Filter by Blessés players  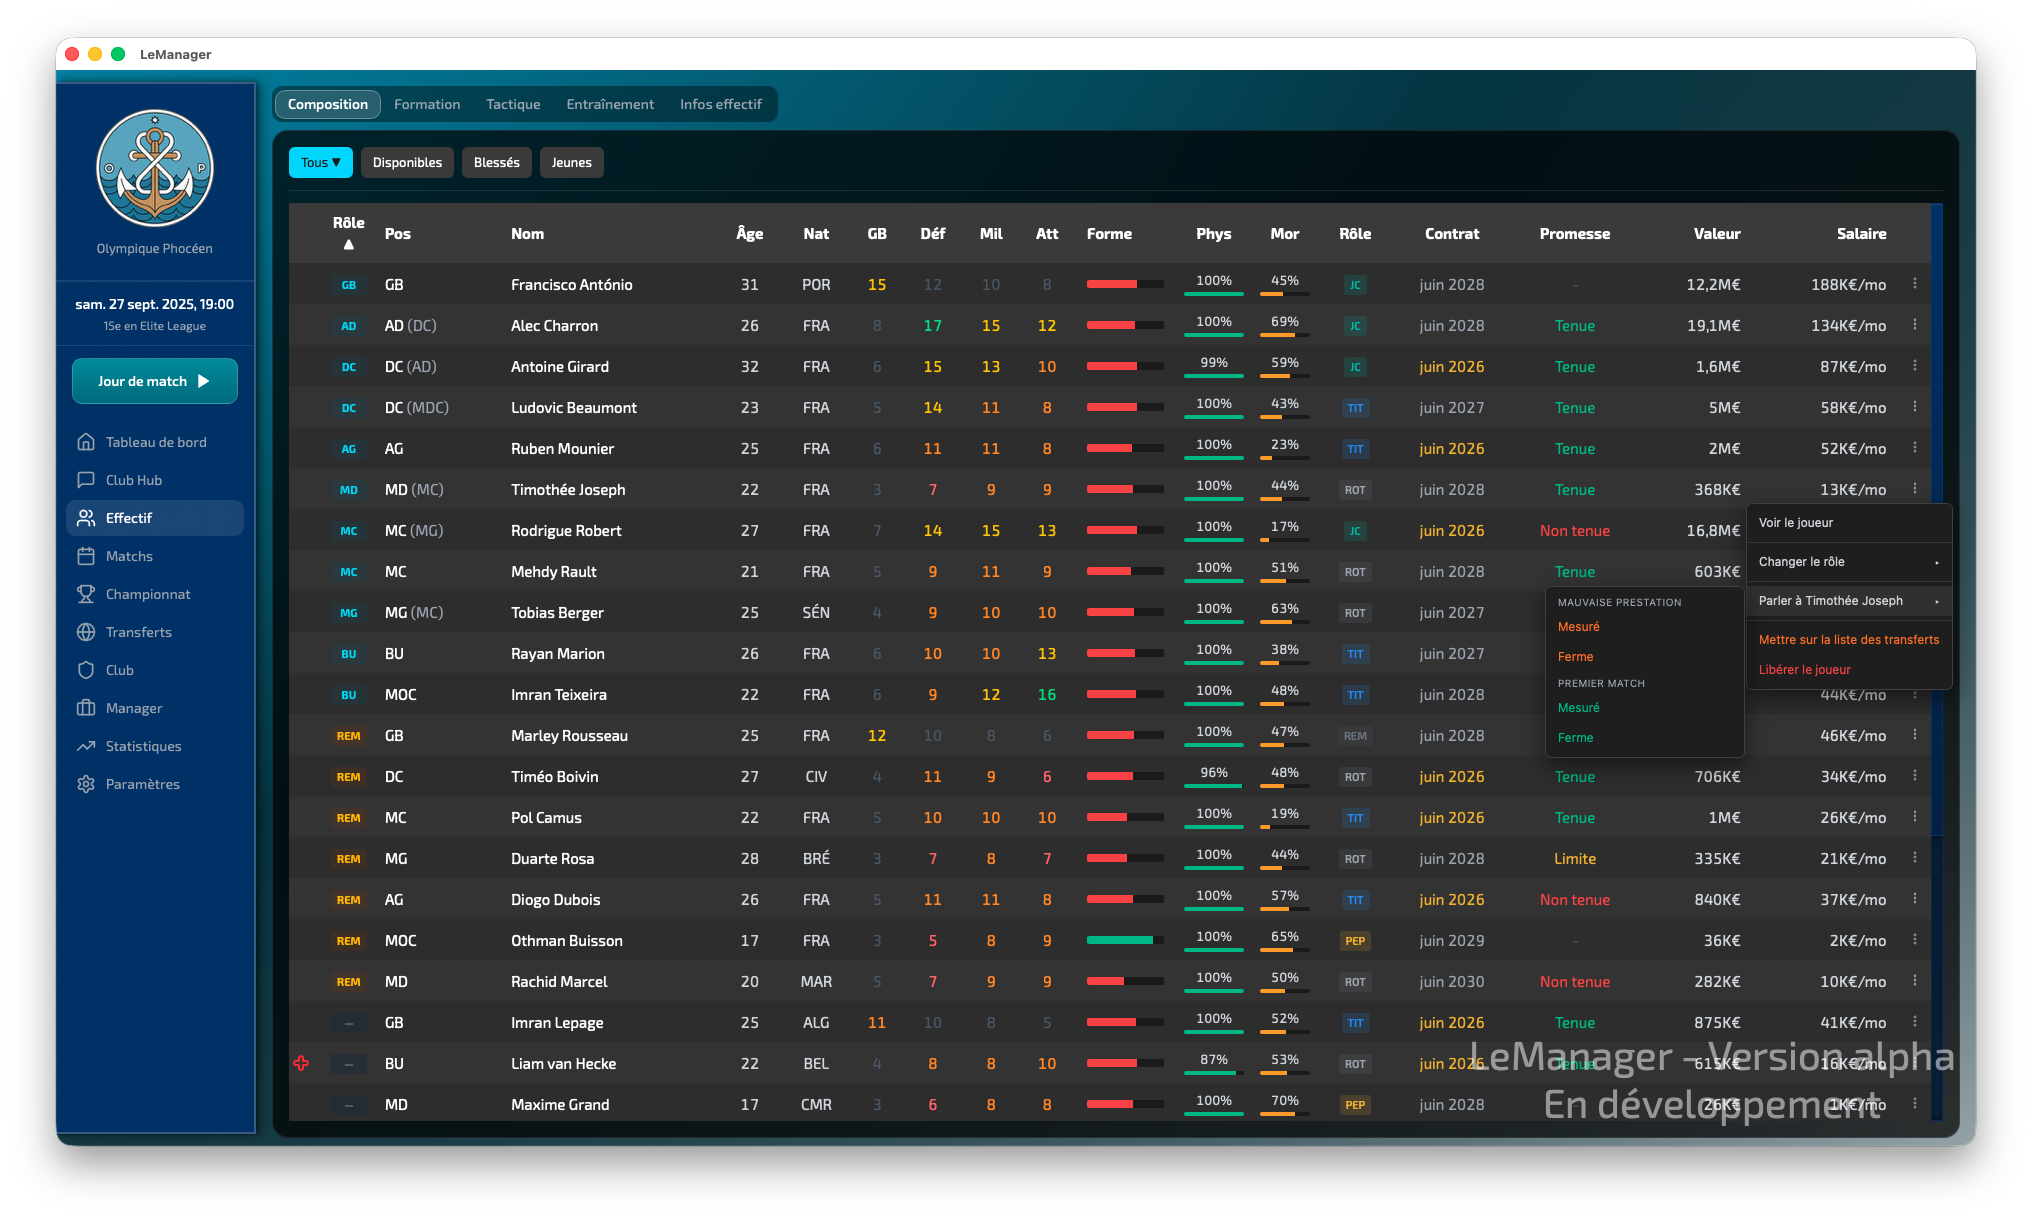(x=497, y=162)
